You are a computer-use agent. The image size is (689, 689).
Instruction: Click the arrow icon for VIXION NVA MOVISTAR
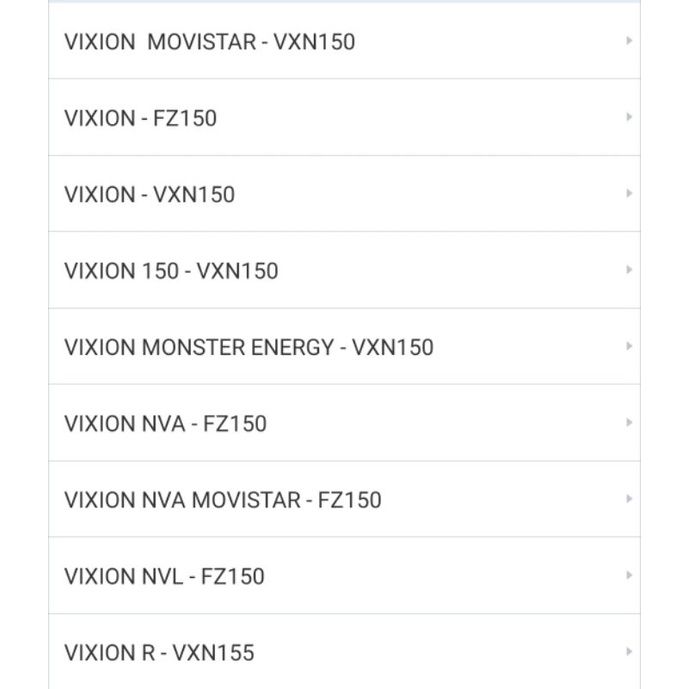coord(629,499)
